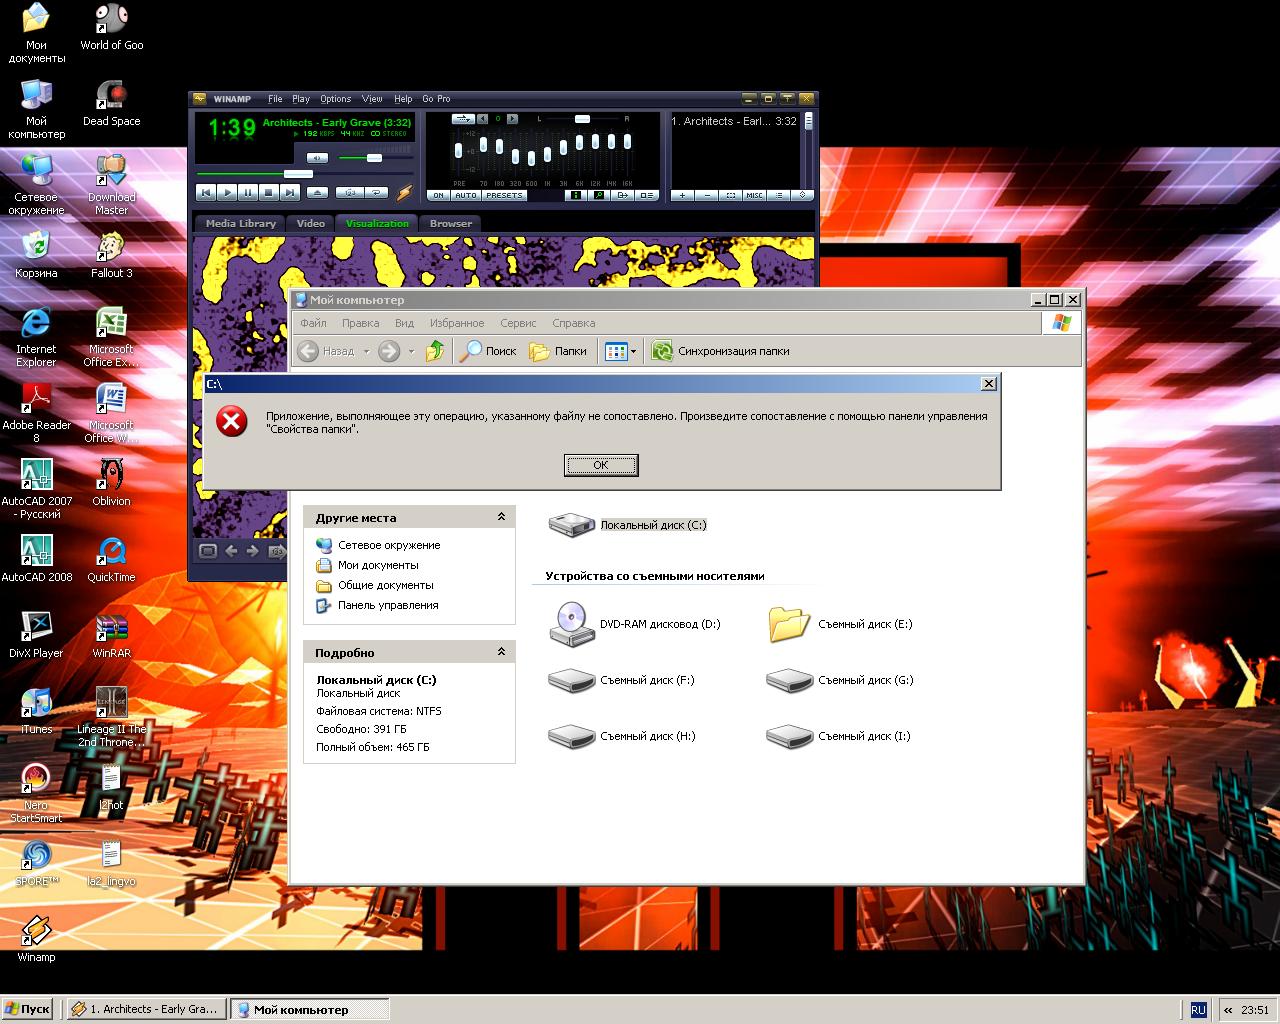Switch to the Browser tab in Winamp
This screenshot has height=1024, width=1280.
[x=450, y=223]
